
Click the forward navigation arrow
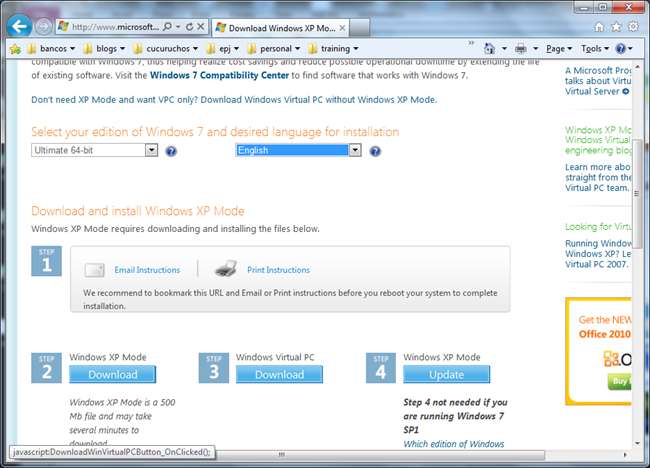[x=43, y=27]
